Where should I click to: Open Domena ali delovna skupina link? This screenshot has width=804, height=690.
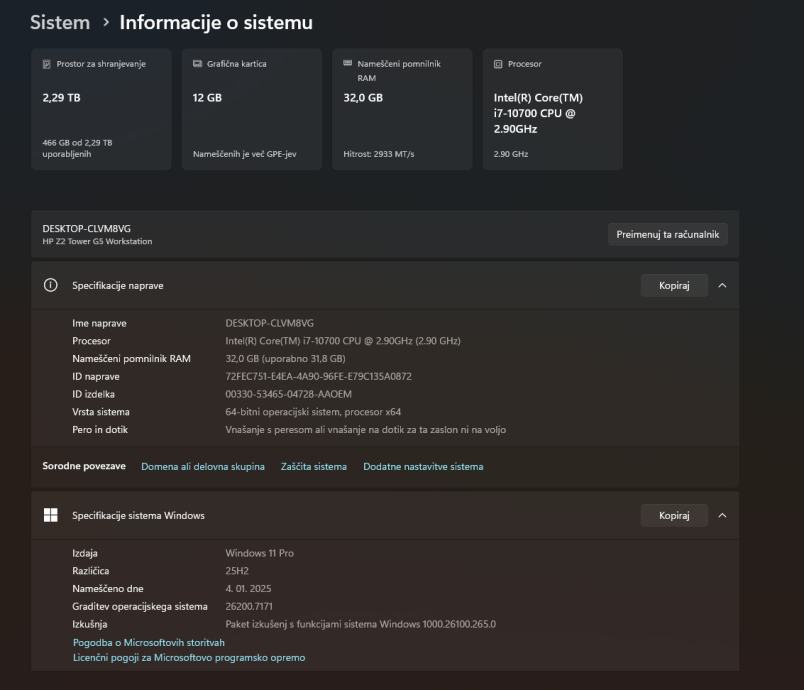(203, 467)
